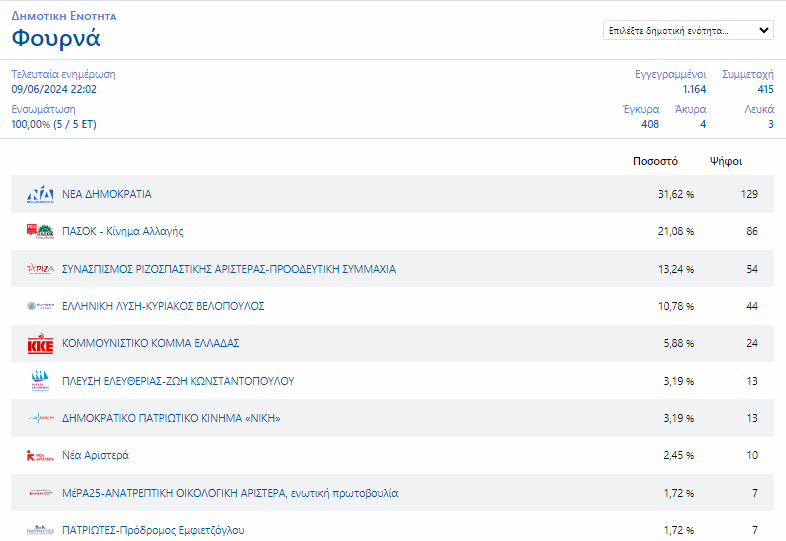This screenshot has width=786, height=541.
Task: Click the vote count 129
Action: click(749, 194)
